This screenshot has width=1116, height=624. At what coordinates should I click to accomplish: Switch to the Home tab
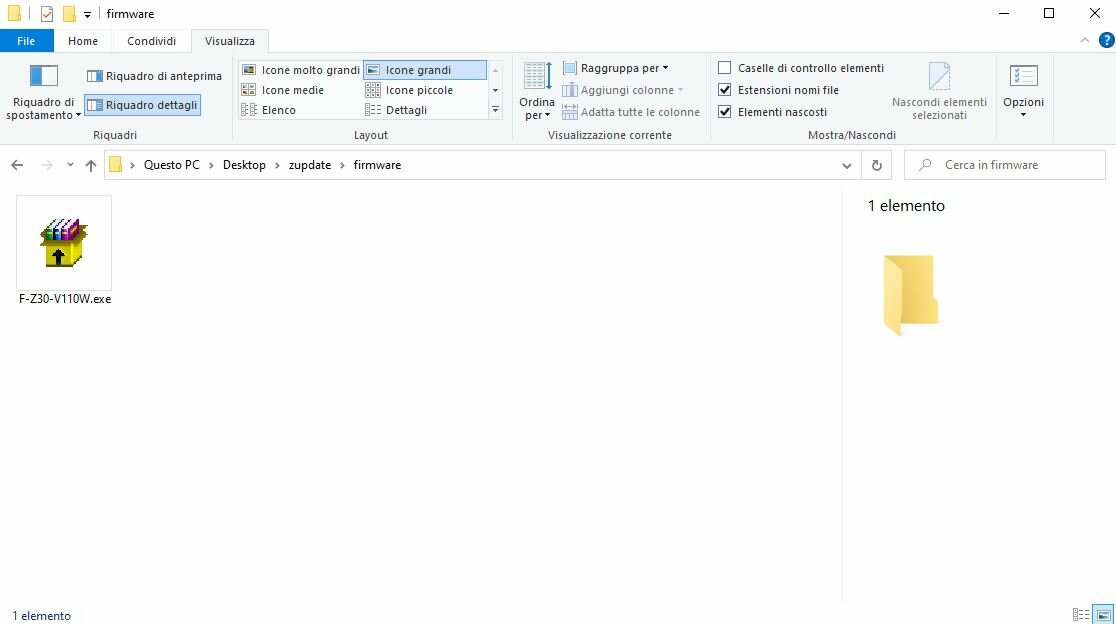pos(83,41)
